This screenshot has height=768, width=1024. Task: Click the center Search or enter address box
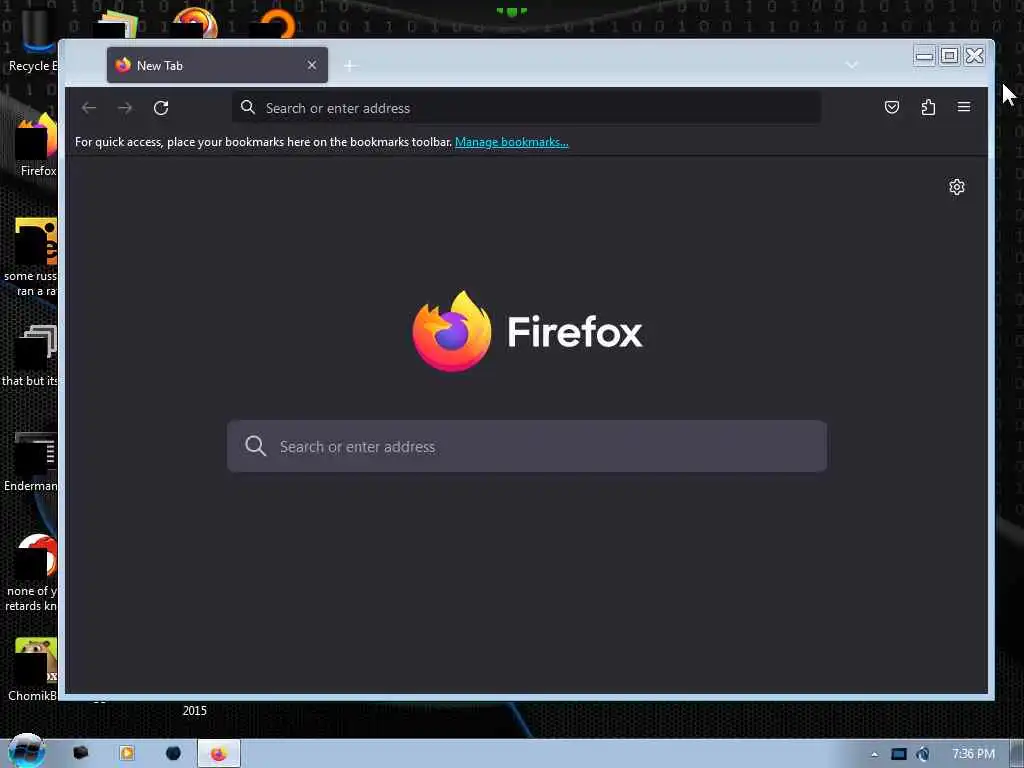pos(526,446)
